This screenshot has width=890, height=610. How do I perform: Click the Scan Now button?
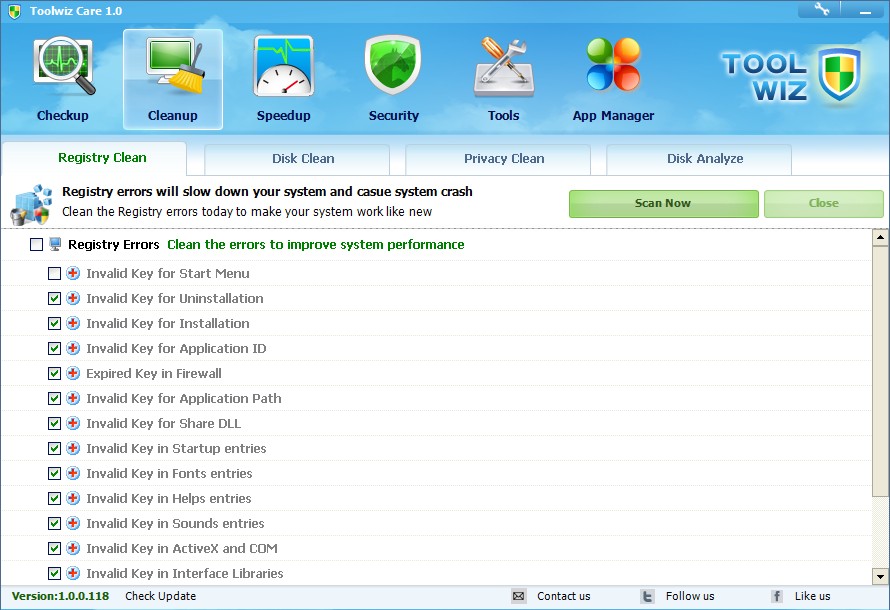click(664, 204)
